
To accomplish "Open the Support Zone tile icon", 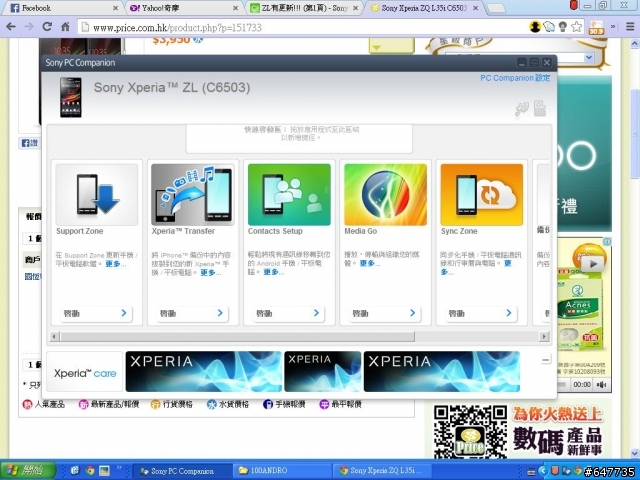I will (97, 195).
